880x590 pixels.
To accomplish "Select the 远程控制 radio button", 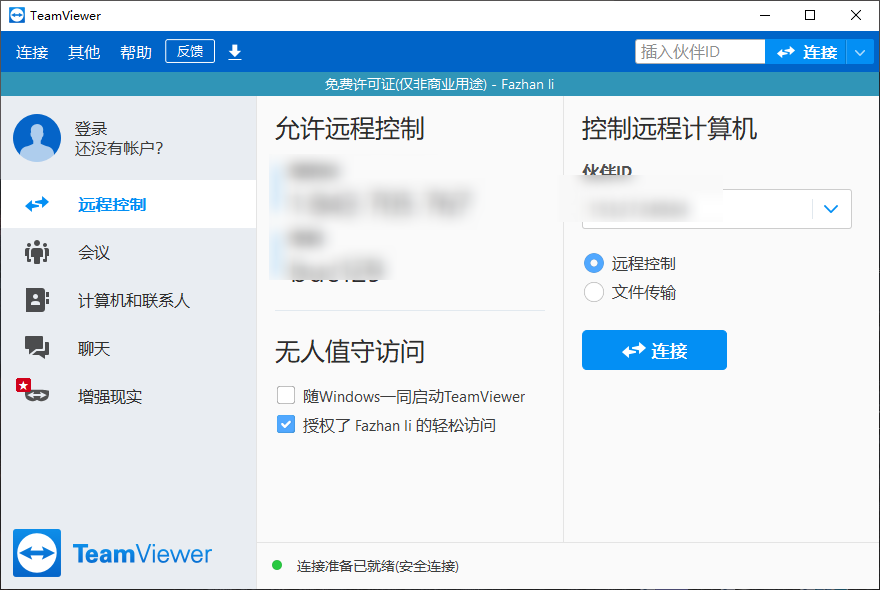I will (594, 263).
